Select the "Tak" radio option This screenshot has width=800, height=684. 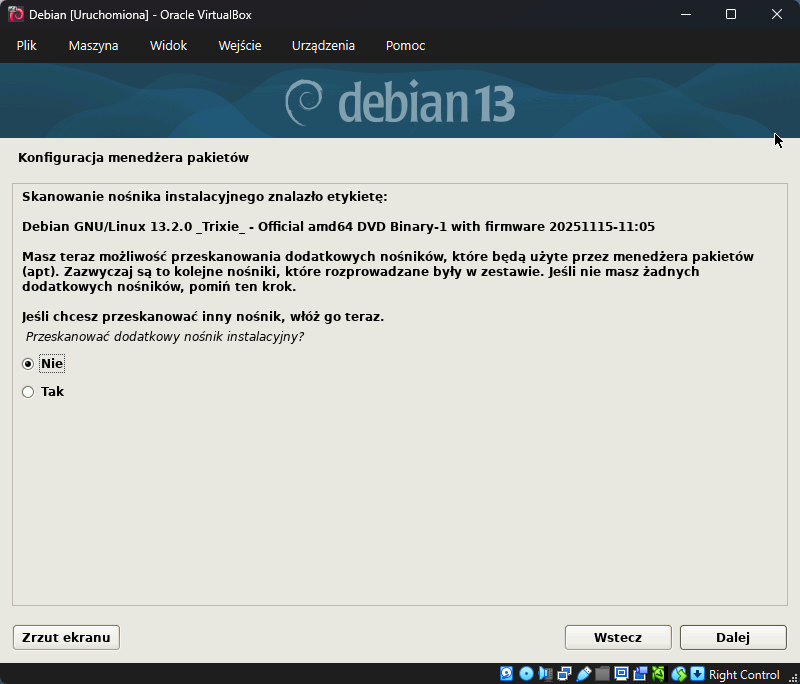tap(28, 392)
